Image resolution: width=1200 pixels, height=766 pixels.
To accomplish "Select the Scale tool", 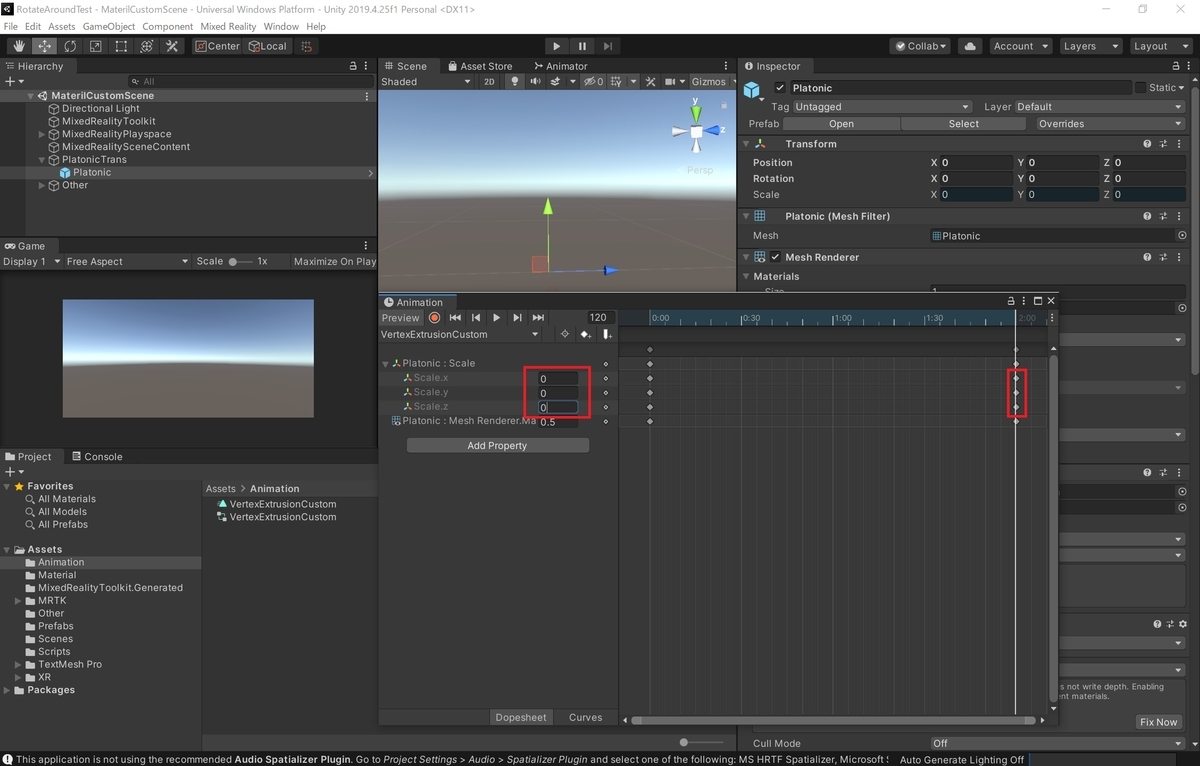I will [96, 46].
